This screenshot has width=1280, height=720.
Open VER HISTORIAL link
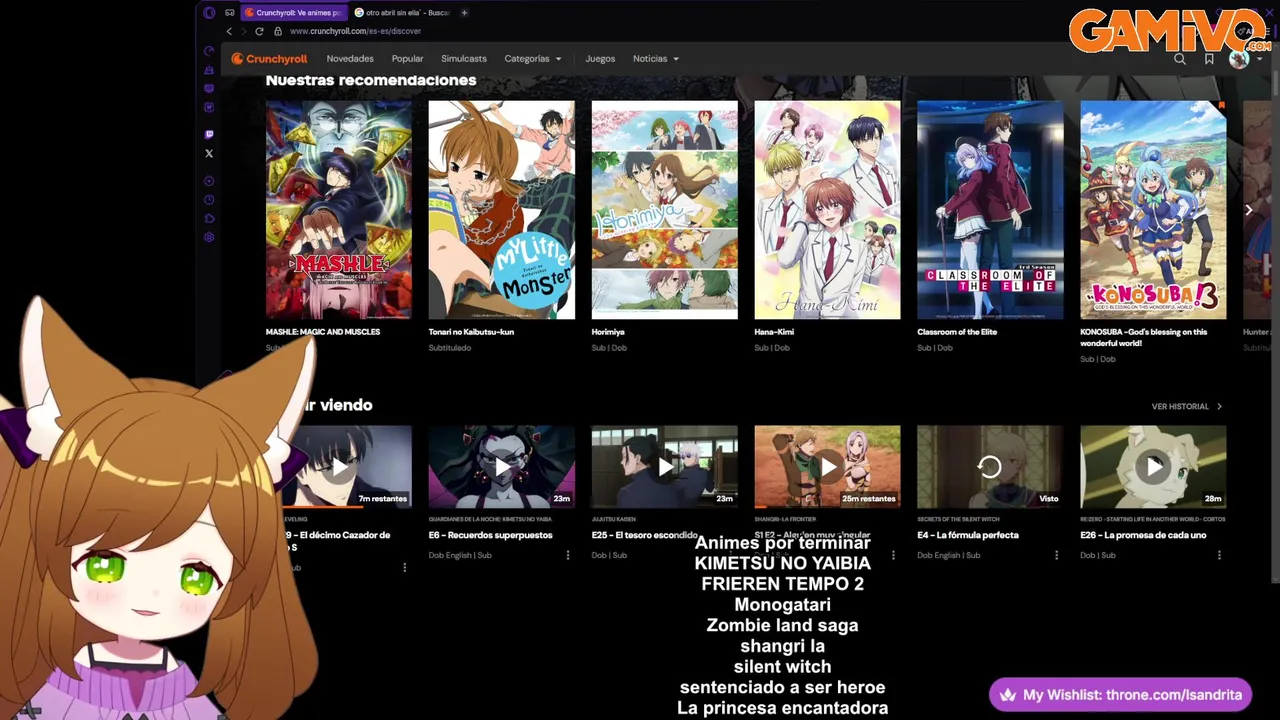1186,407
